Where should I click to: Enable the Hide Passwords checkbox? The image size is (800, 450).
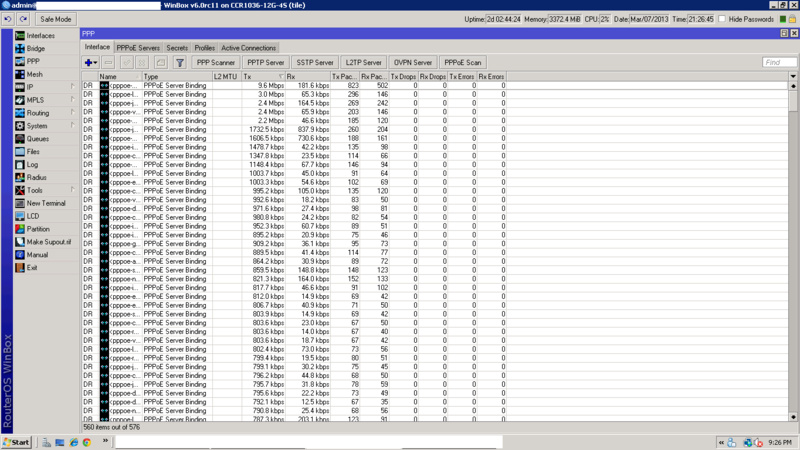[x=723, y=19]
